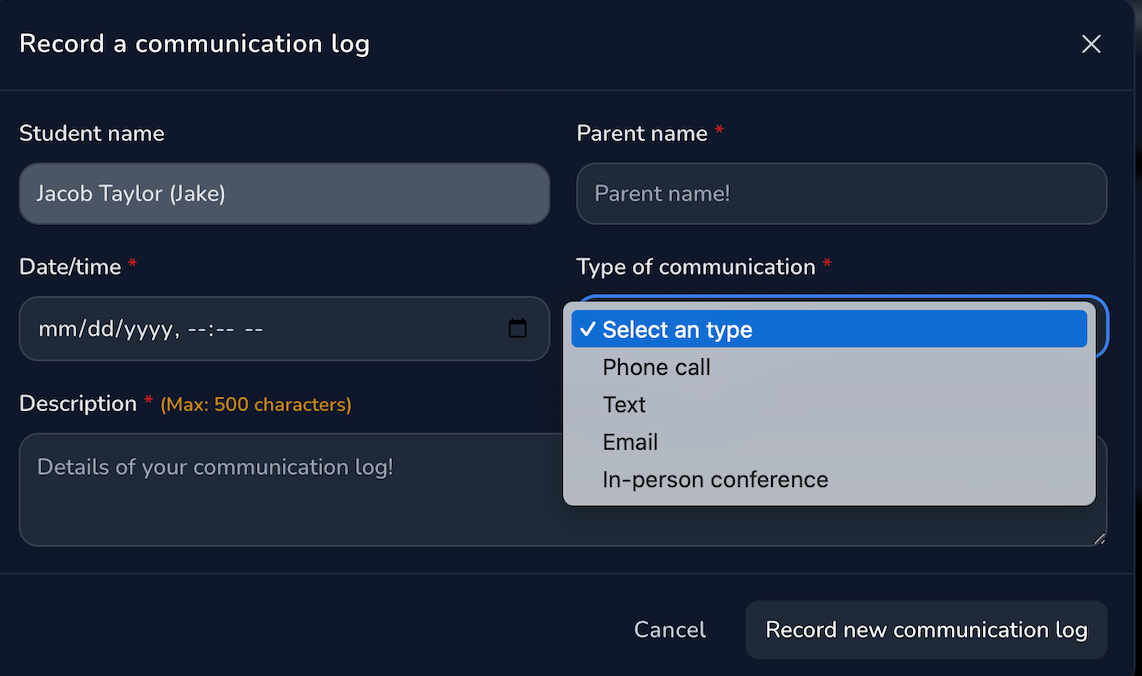Click the Cancel button
The image size is (1142, 676).
(669, 629)
